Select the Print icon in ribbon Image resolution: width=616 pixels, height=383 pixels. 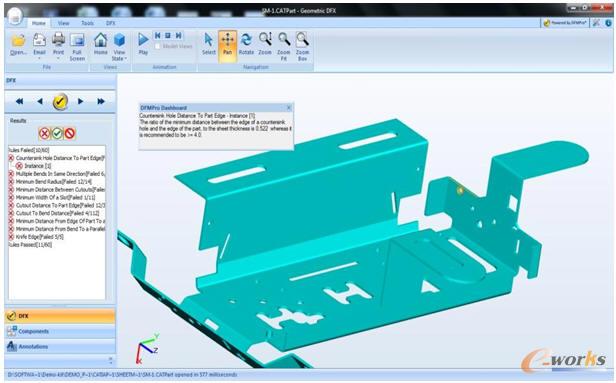point(58,40)
